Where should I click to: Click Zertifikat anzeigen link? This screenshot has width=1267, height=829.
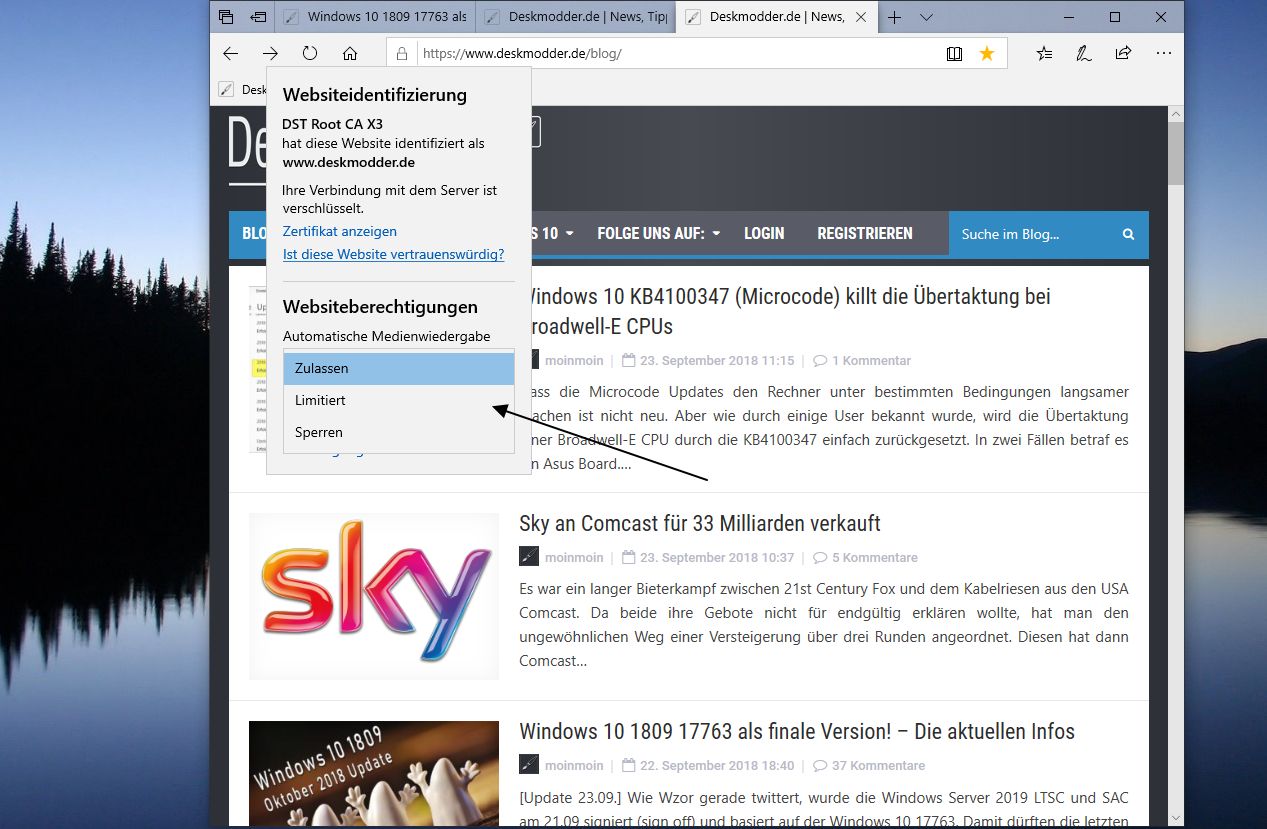coord(340,231)
